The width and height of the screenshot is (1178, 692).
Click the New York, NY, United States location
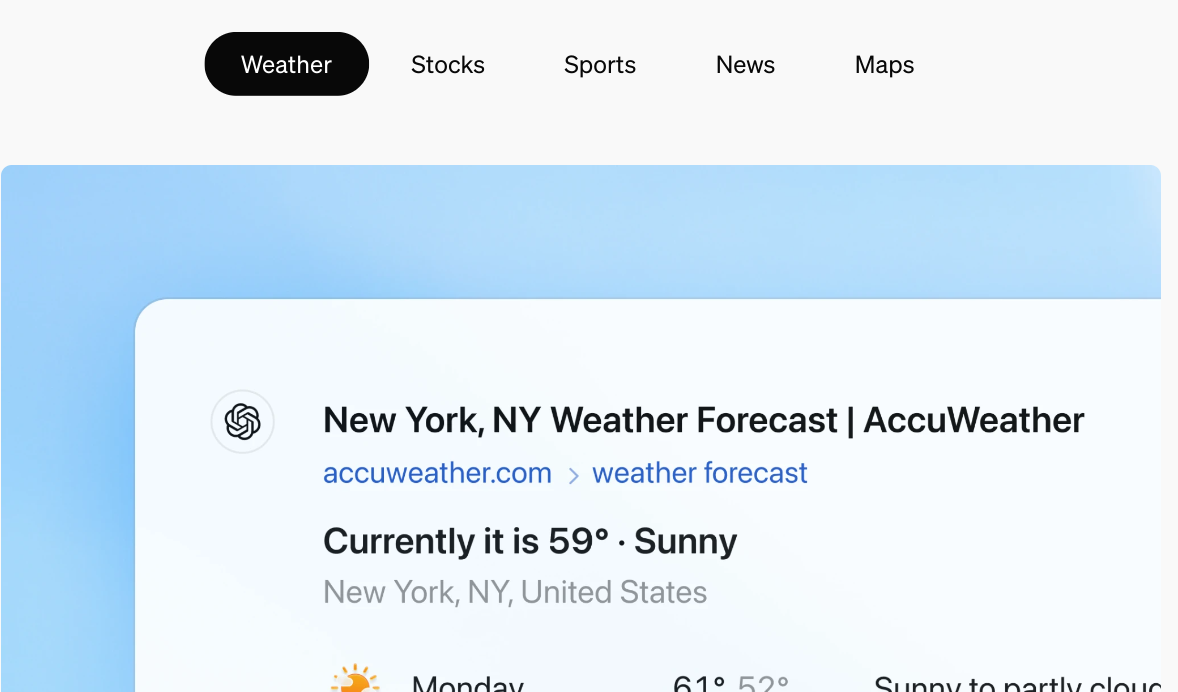515,592
